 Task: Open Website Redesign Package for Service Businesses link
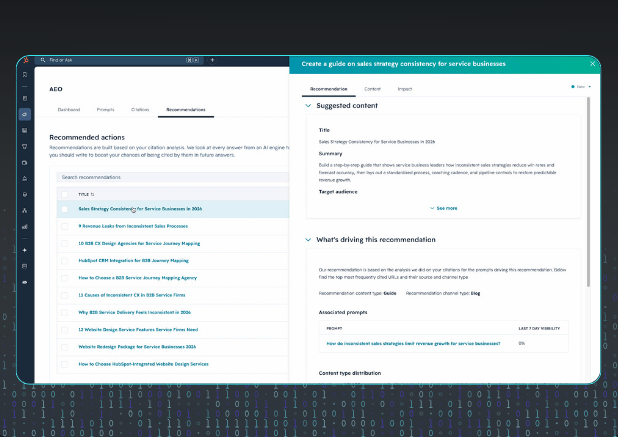coord(137,347)
